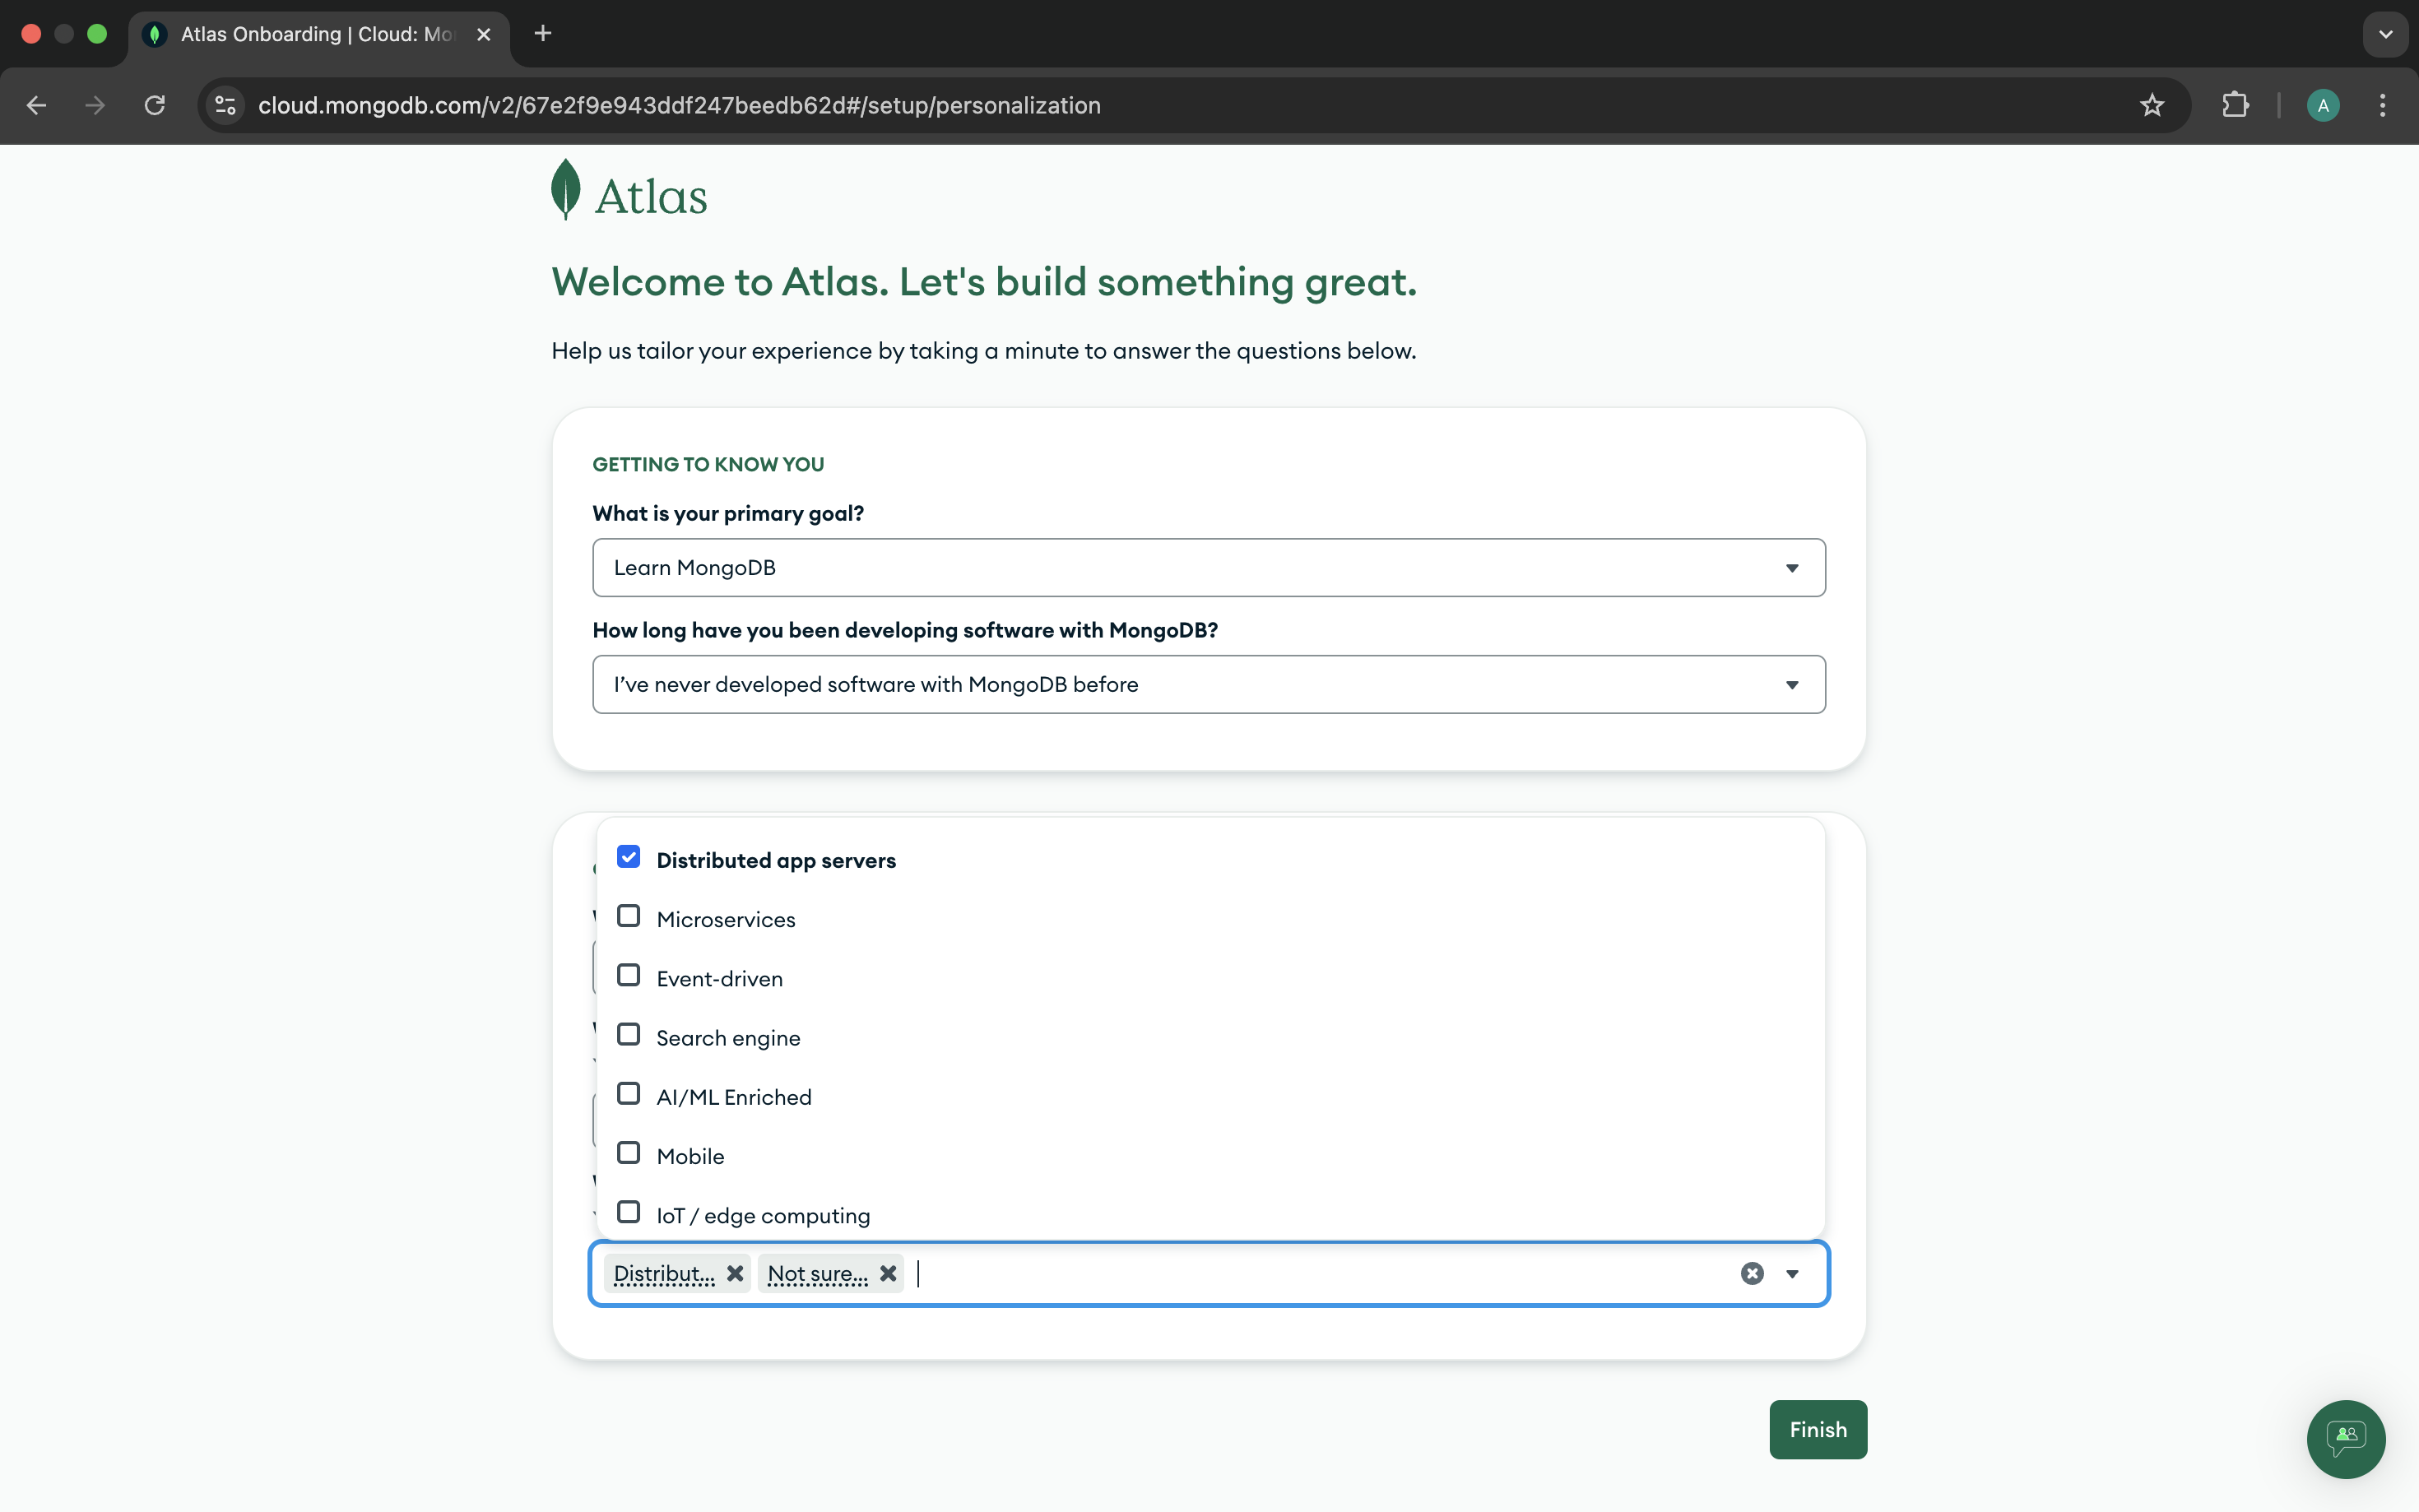View site information in the address bar
The image size is (2419, 1512).
[226, 105]
